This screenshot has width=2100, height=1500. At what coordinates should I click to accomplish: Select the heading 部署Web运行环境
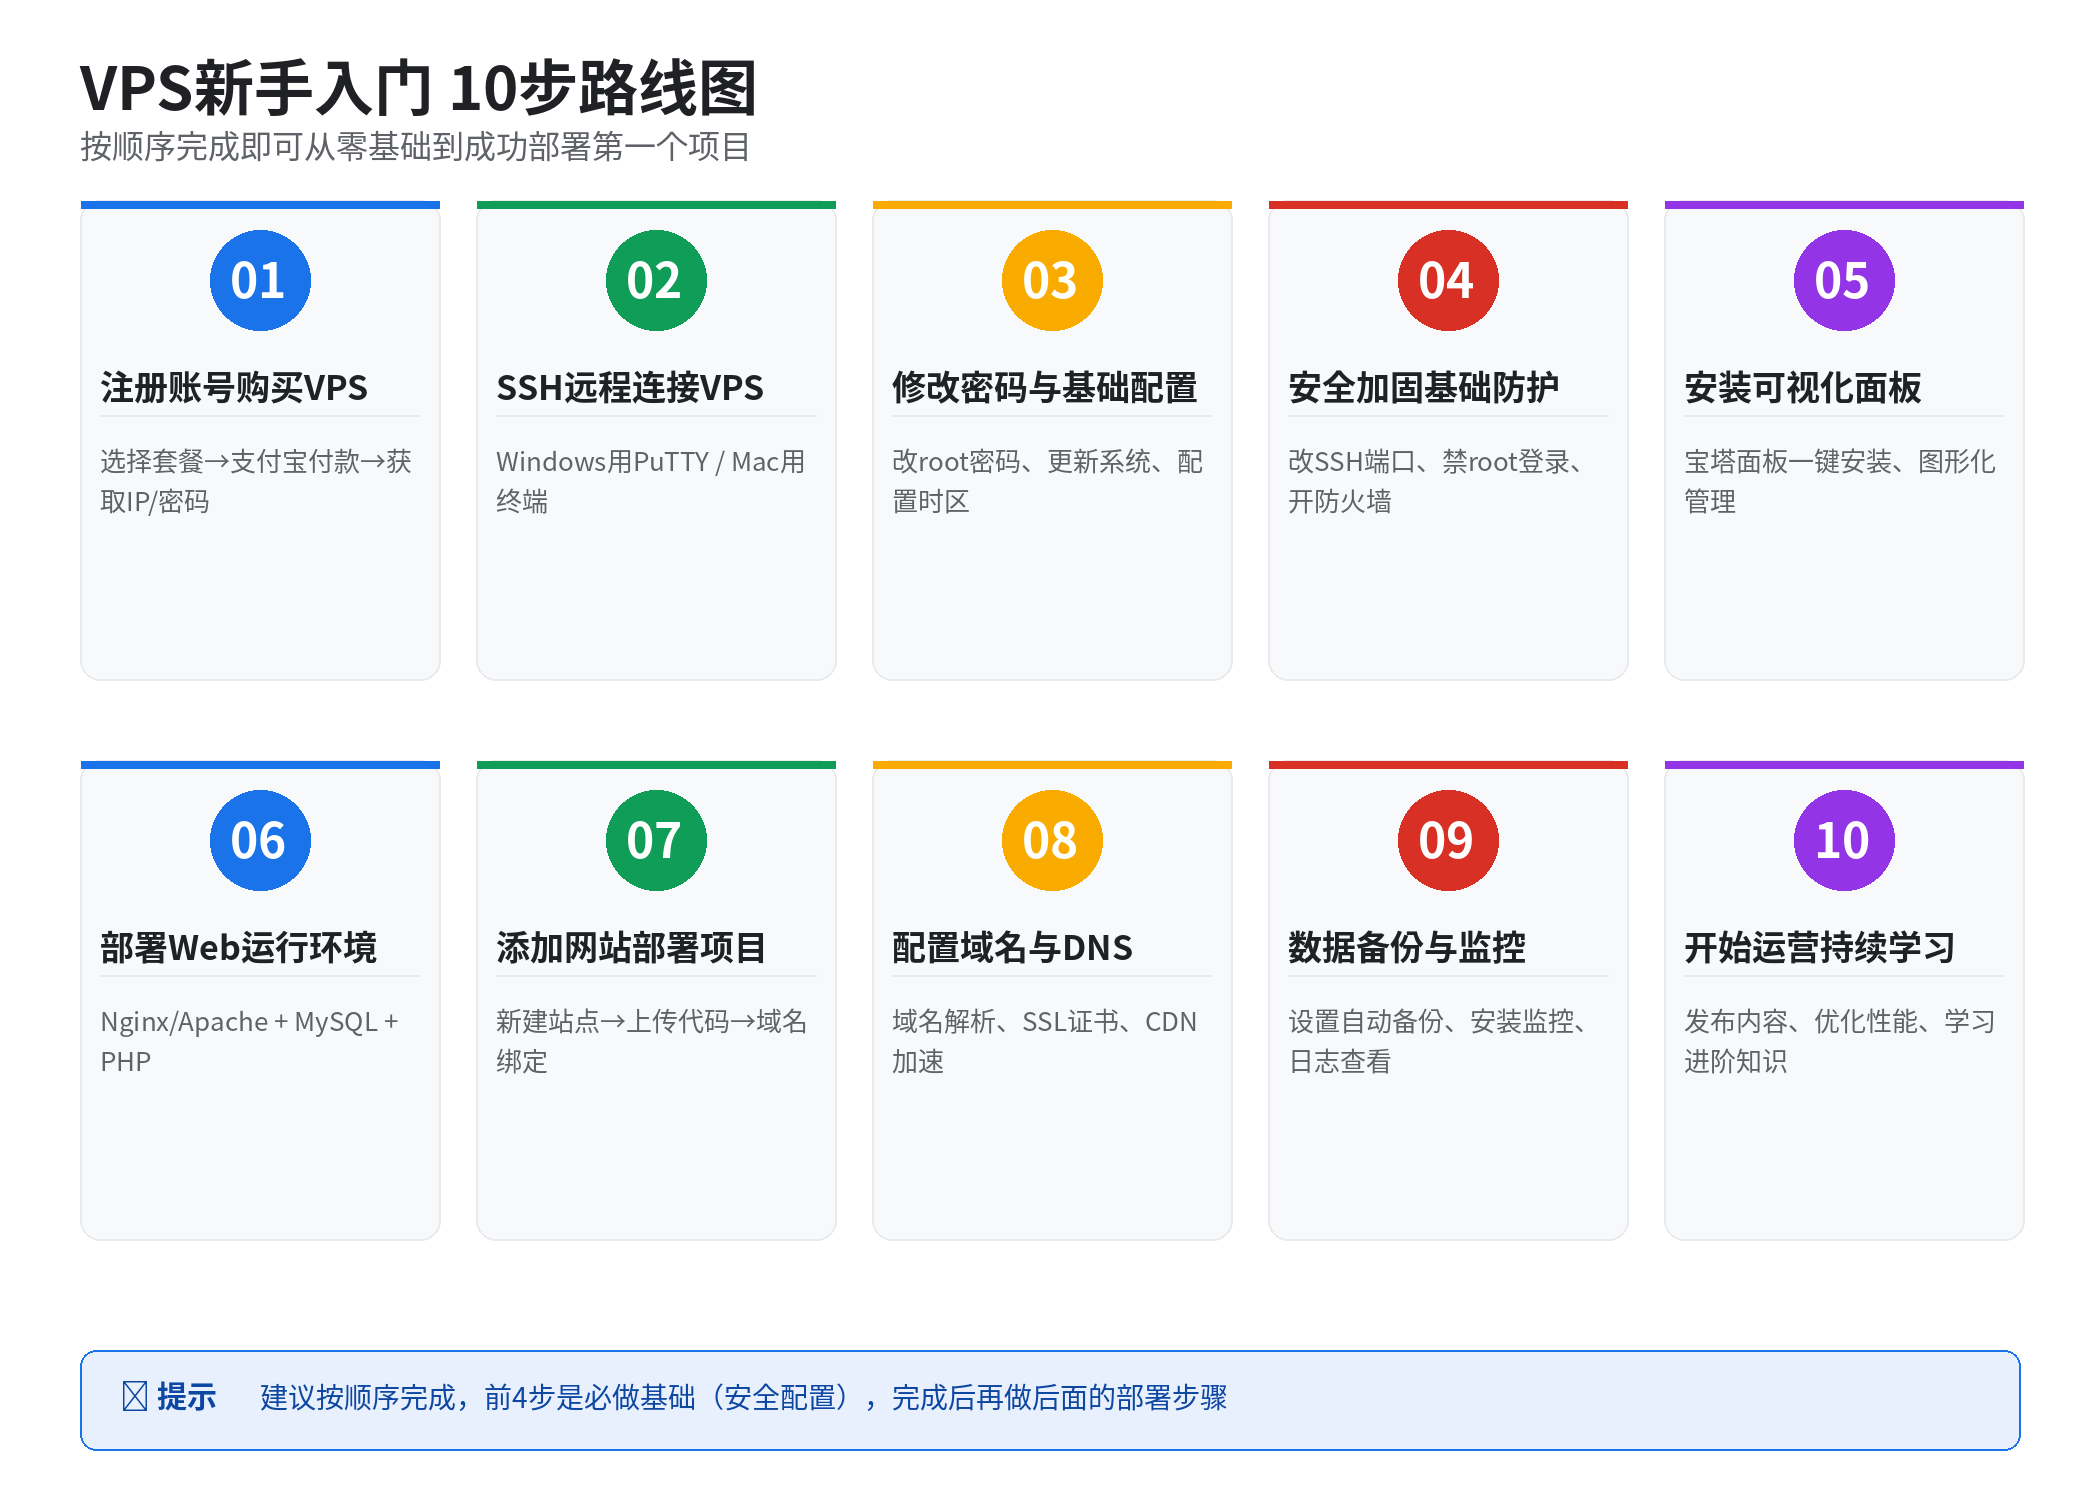[238, 947]
